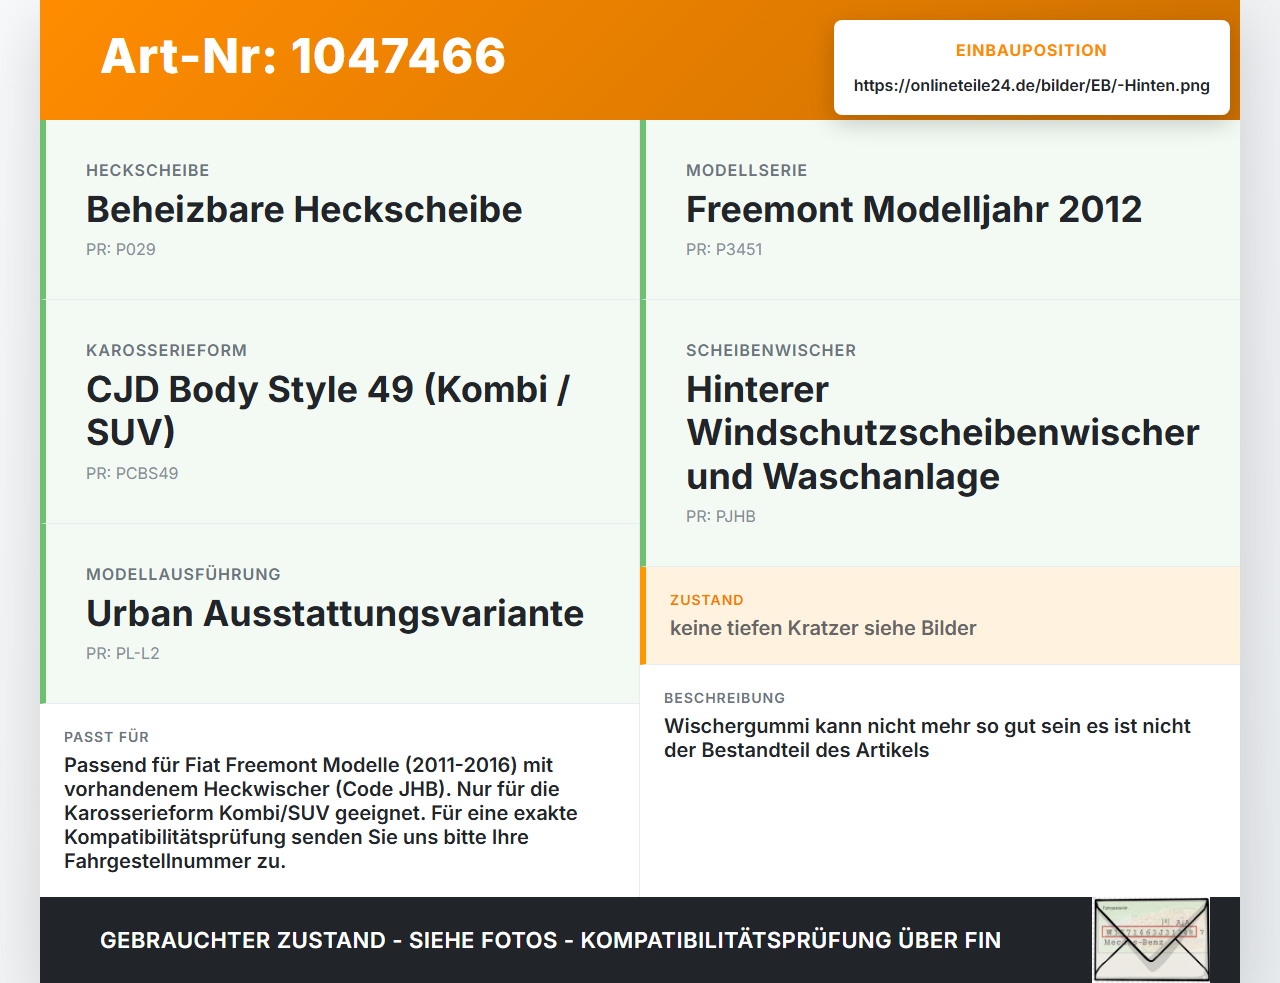
Task: Click the HECKSCHEIBE category label
Action: (x=148, y=170)
